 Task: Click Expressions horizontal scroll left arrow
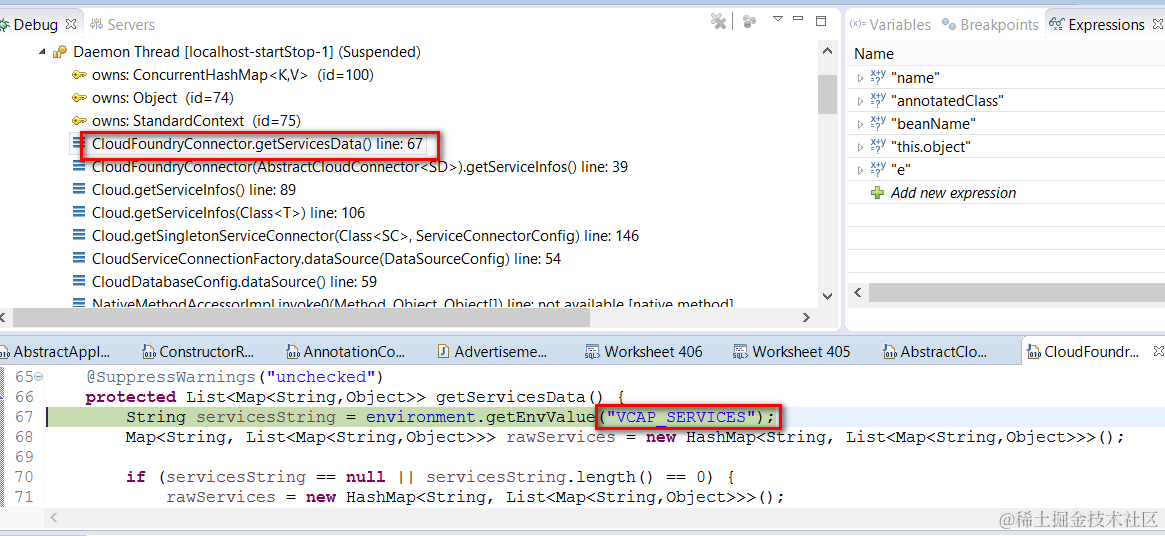[857, 291]
